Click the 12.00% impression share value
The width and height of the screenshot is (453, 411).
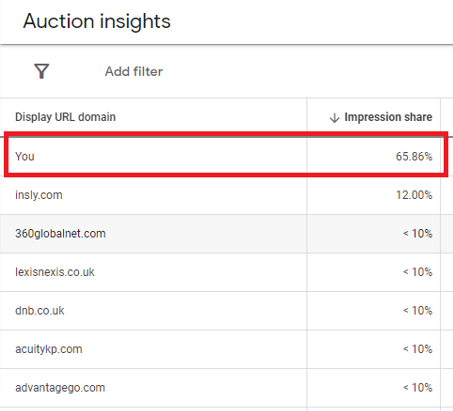pyautogui.click(x=414, y=195)
